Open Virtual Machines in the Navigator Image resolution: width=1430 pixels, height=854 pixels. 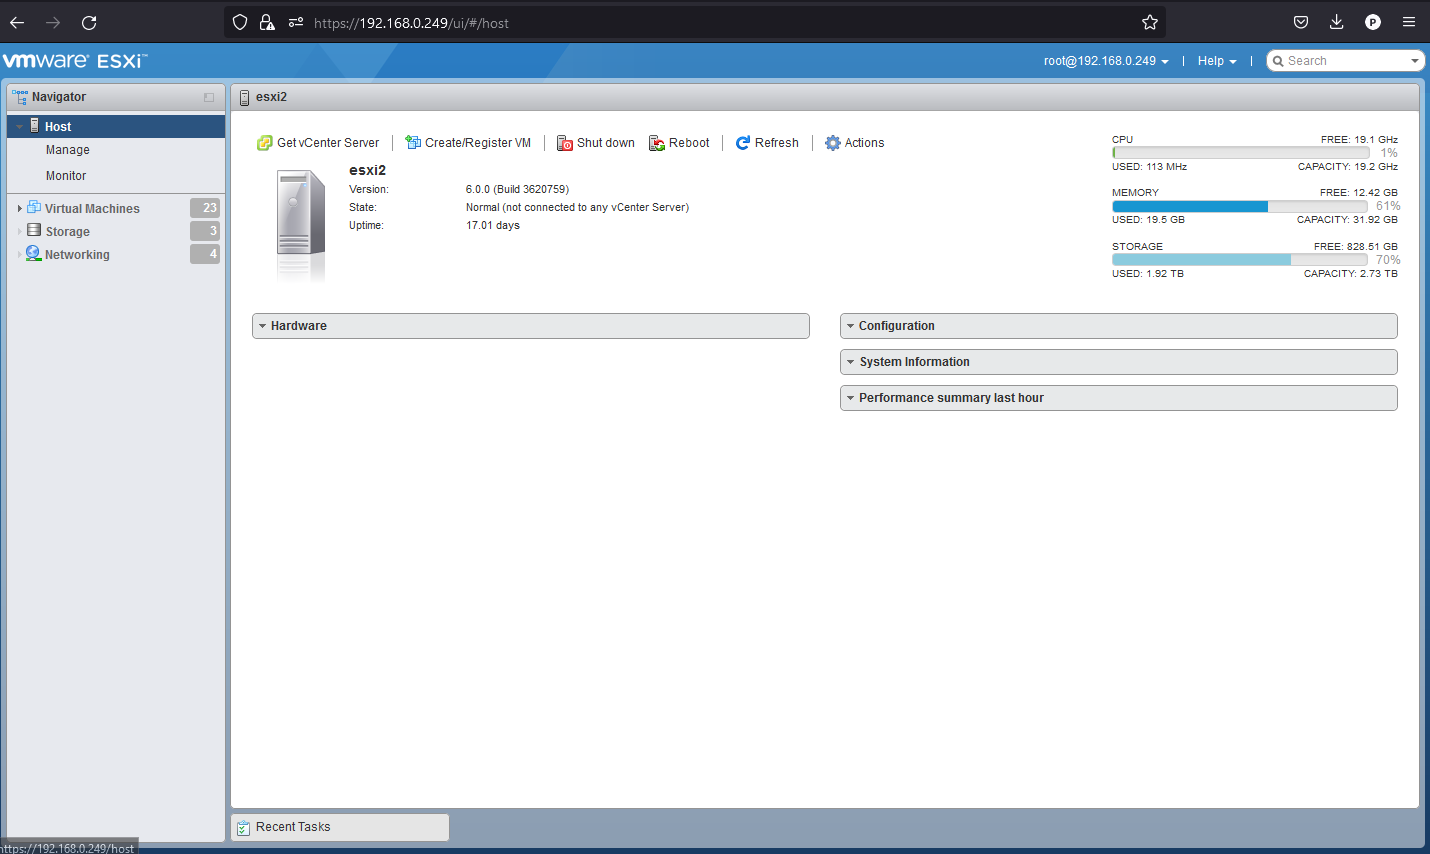92,209
